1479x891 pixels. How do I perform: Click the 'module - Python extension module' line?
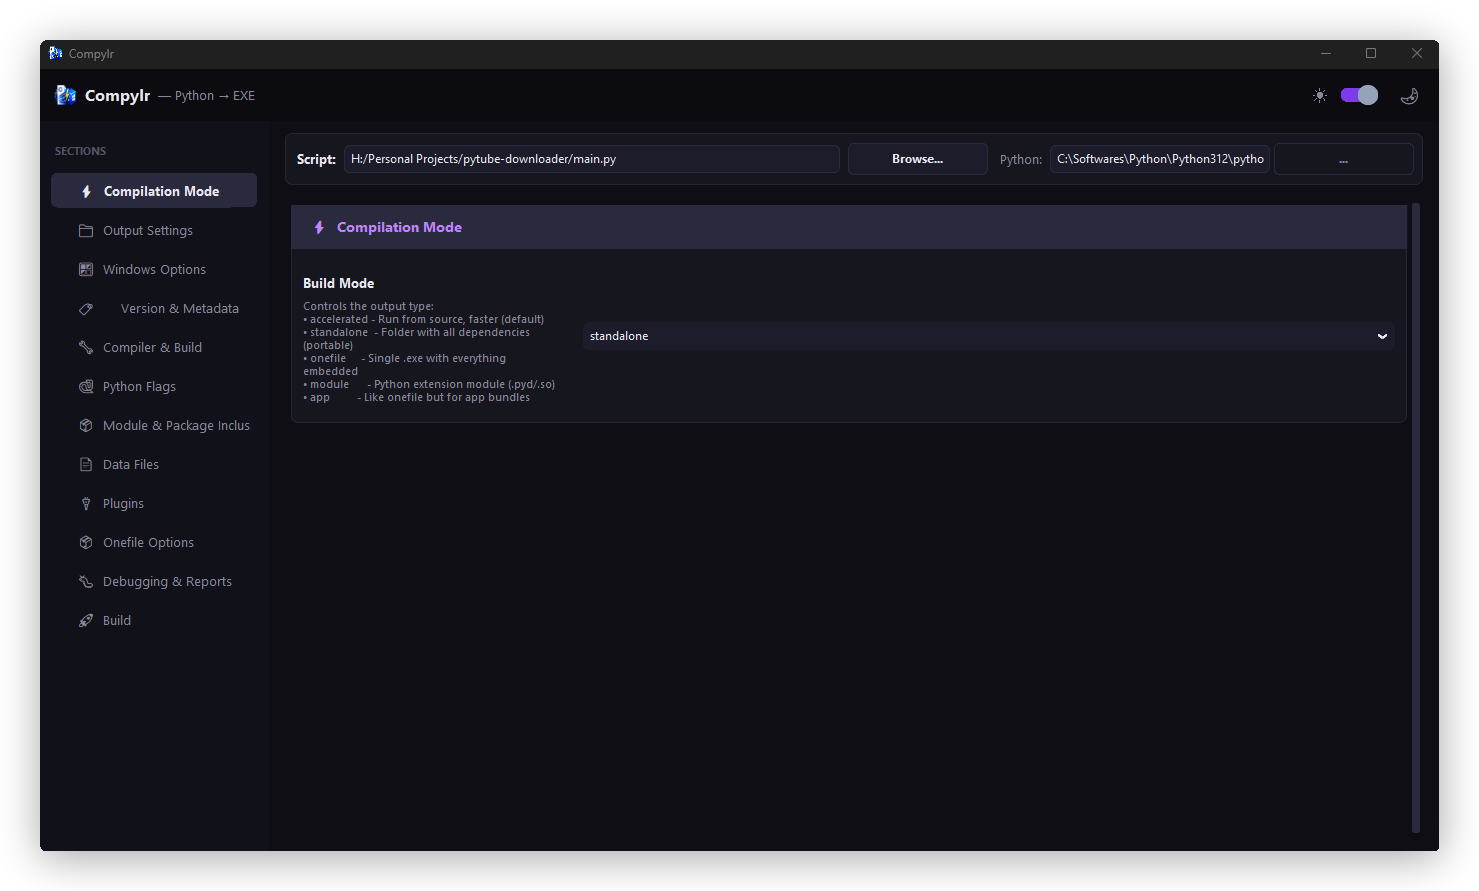[429, 384]
